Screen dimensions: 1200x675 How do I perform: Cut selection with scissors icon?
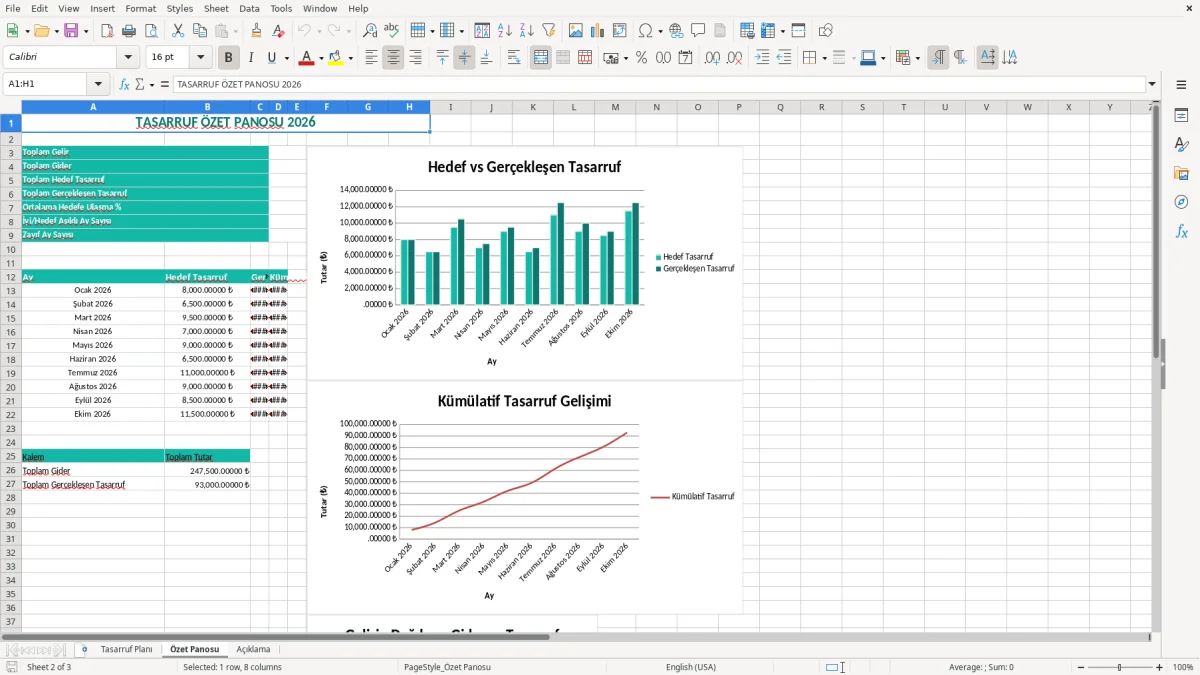tap(177, 31)
